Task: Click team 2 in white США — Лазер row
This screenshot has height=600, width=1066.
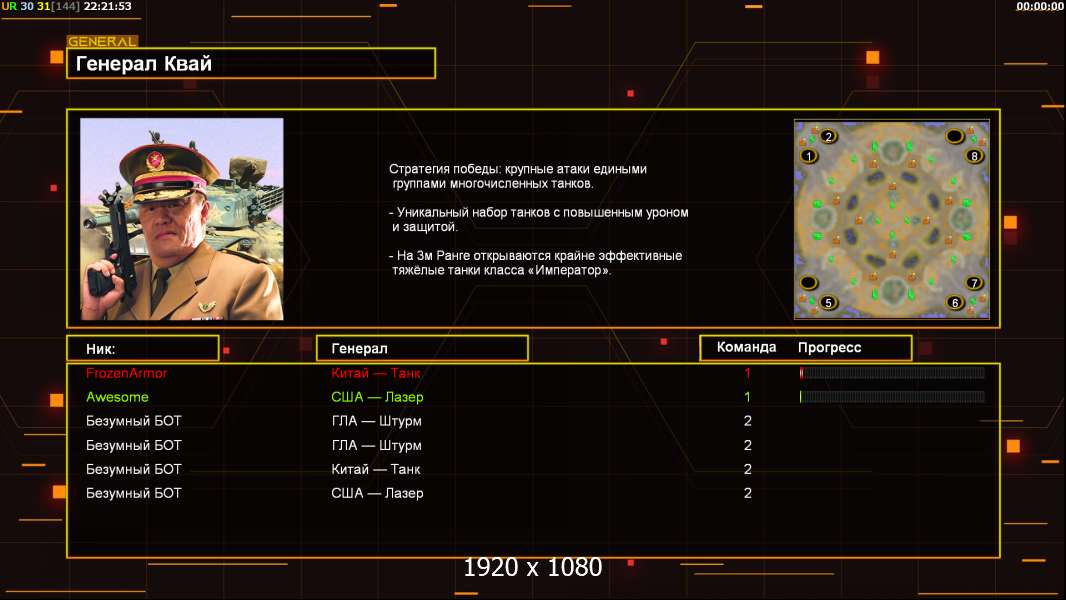Action: [x=747, y=493]
